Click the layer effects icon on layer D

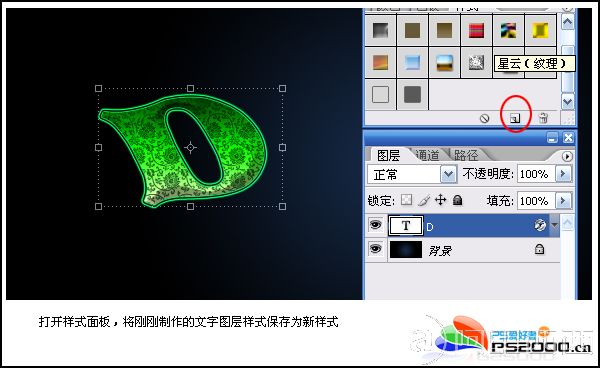point(540,225)
